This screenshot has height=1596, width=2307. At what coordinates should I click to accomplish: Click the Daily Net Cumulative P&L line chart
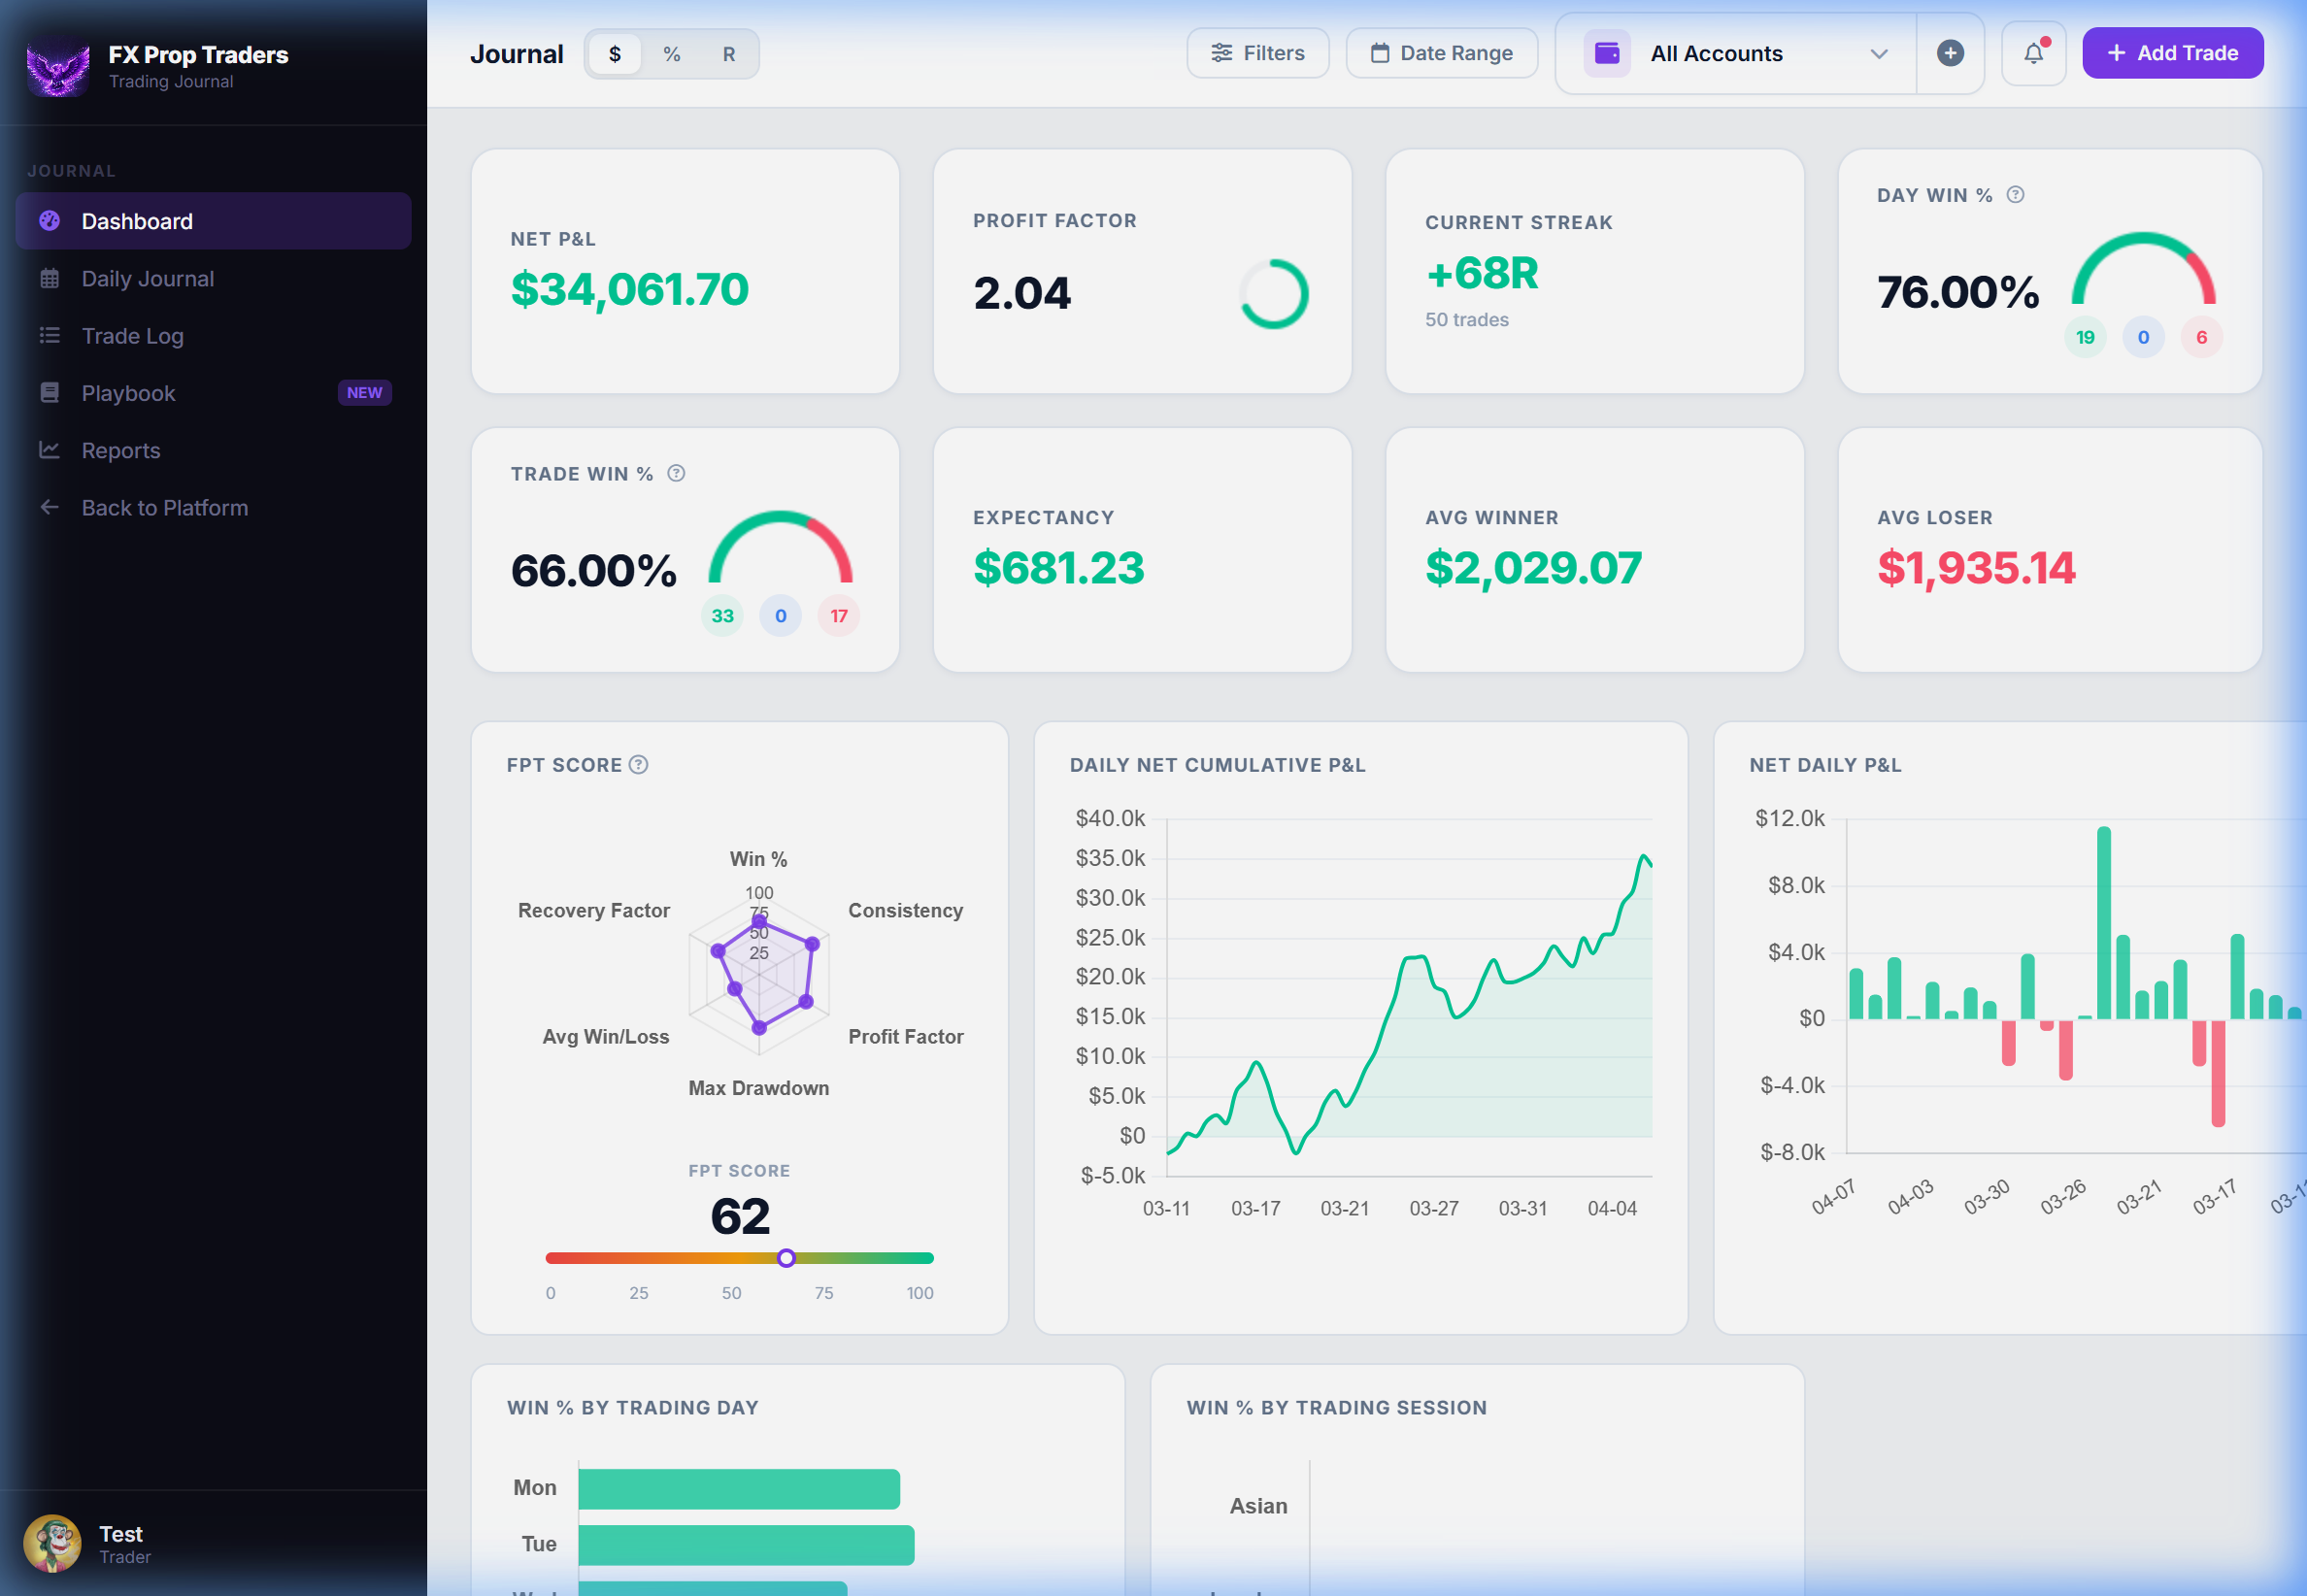[1409, 996]
